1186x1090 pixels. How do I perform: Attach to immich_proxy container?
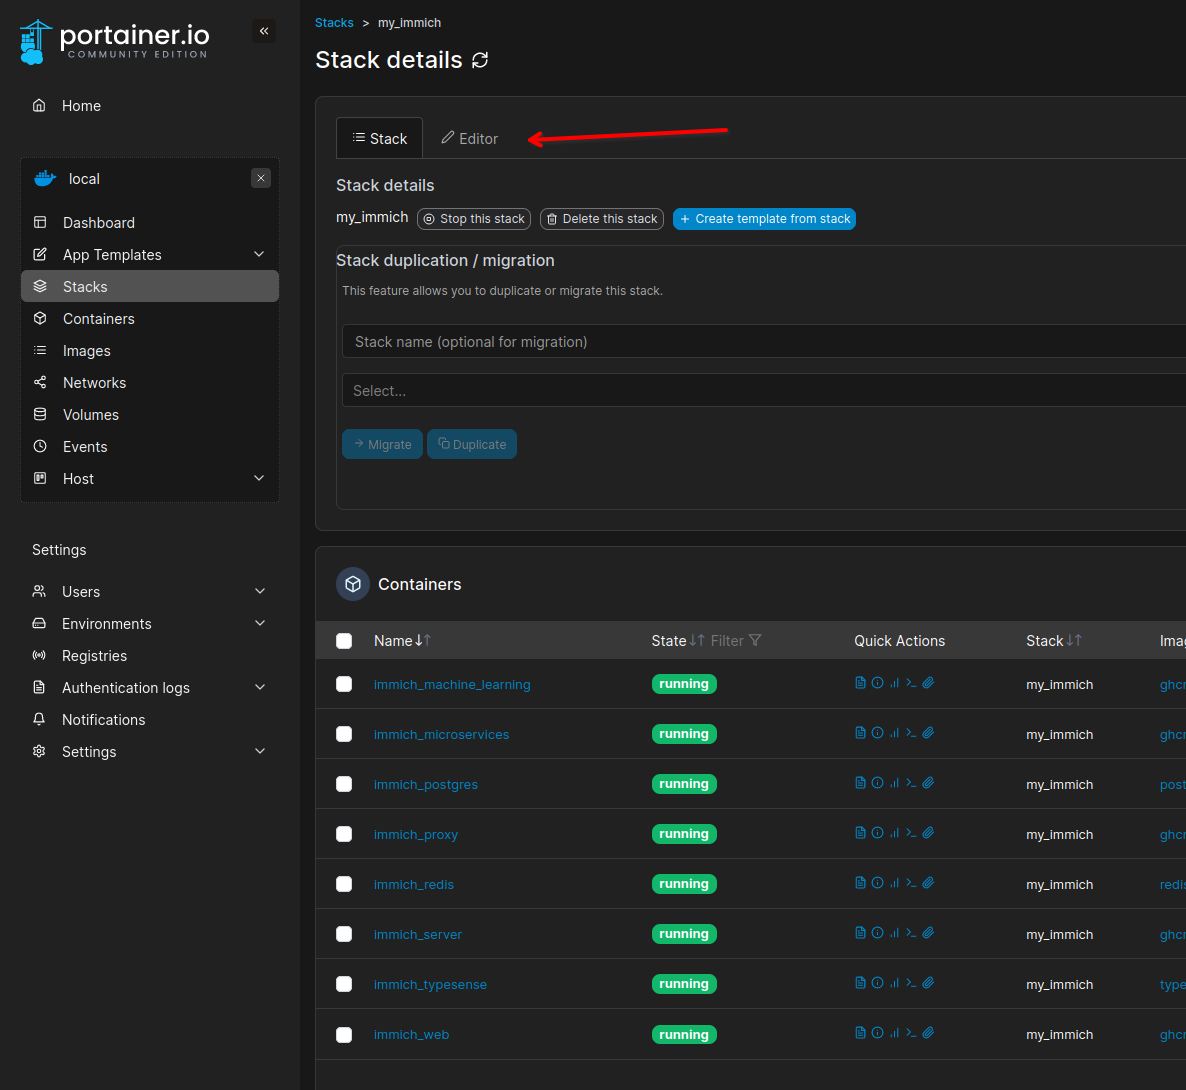coord(928,833)
